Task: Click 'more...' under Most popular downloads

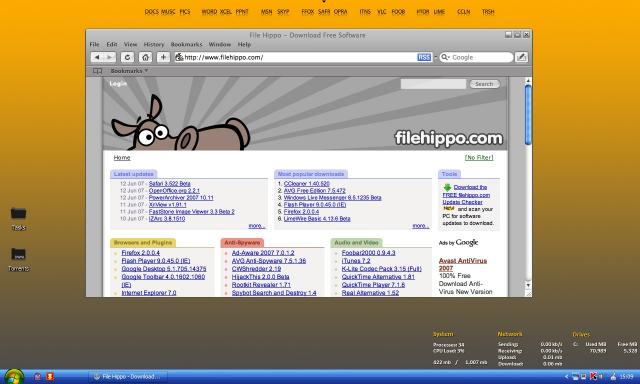Action: tap(420, 226)
